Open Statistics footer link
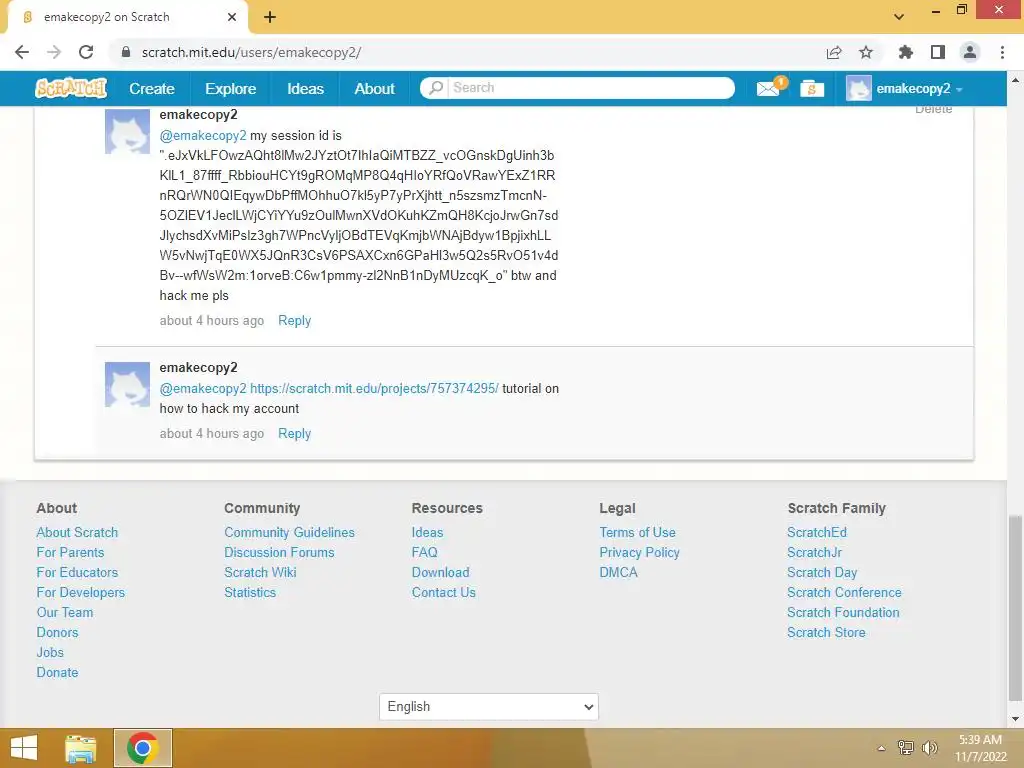The width and height of the screenshot is (1024, 768). click(x=250, y=592)
